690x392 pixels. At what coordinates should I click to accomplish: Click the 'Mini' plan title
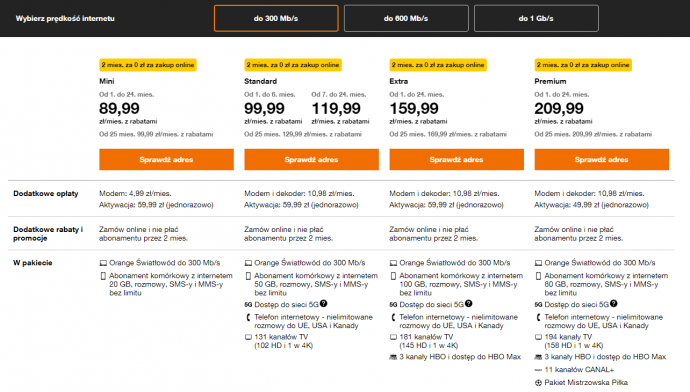106,81
